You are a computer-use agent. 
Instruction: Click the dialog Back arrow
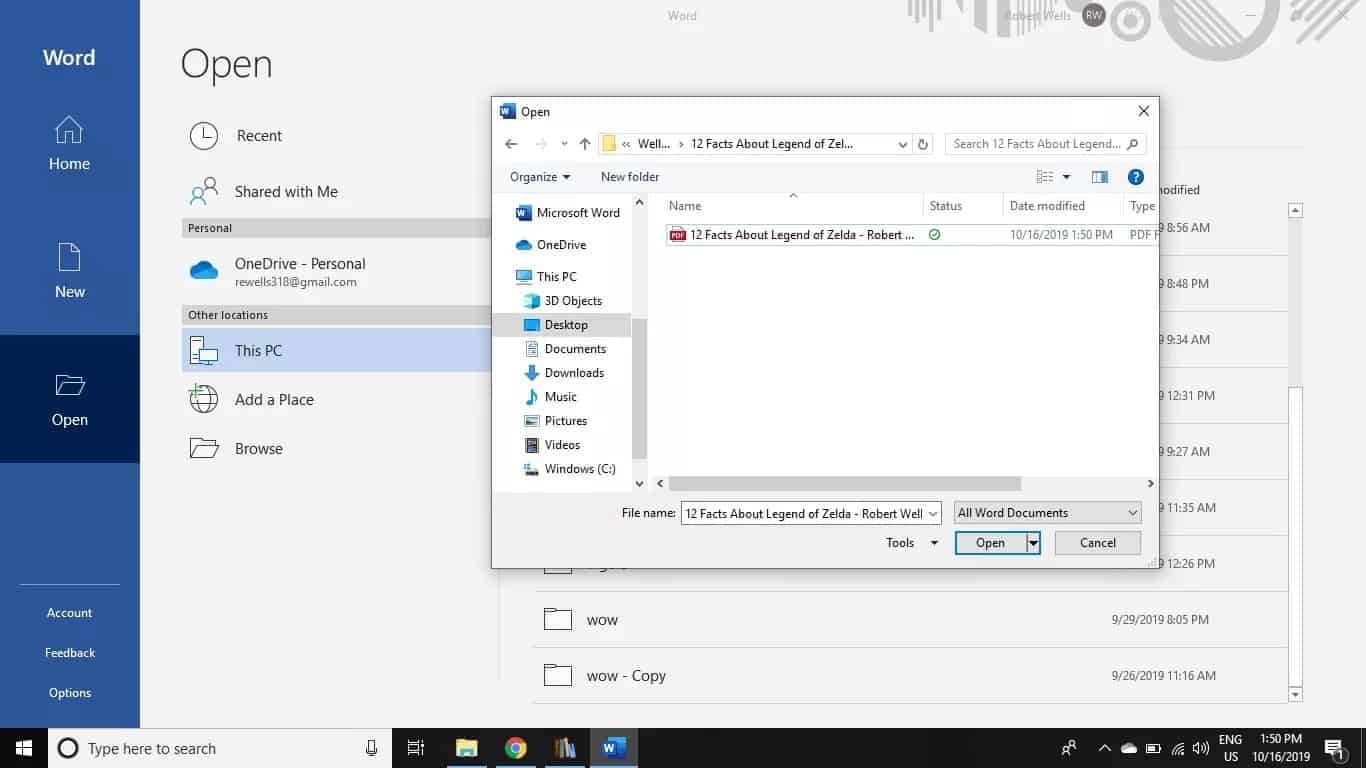click(x=511, y=144)
